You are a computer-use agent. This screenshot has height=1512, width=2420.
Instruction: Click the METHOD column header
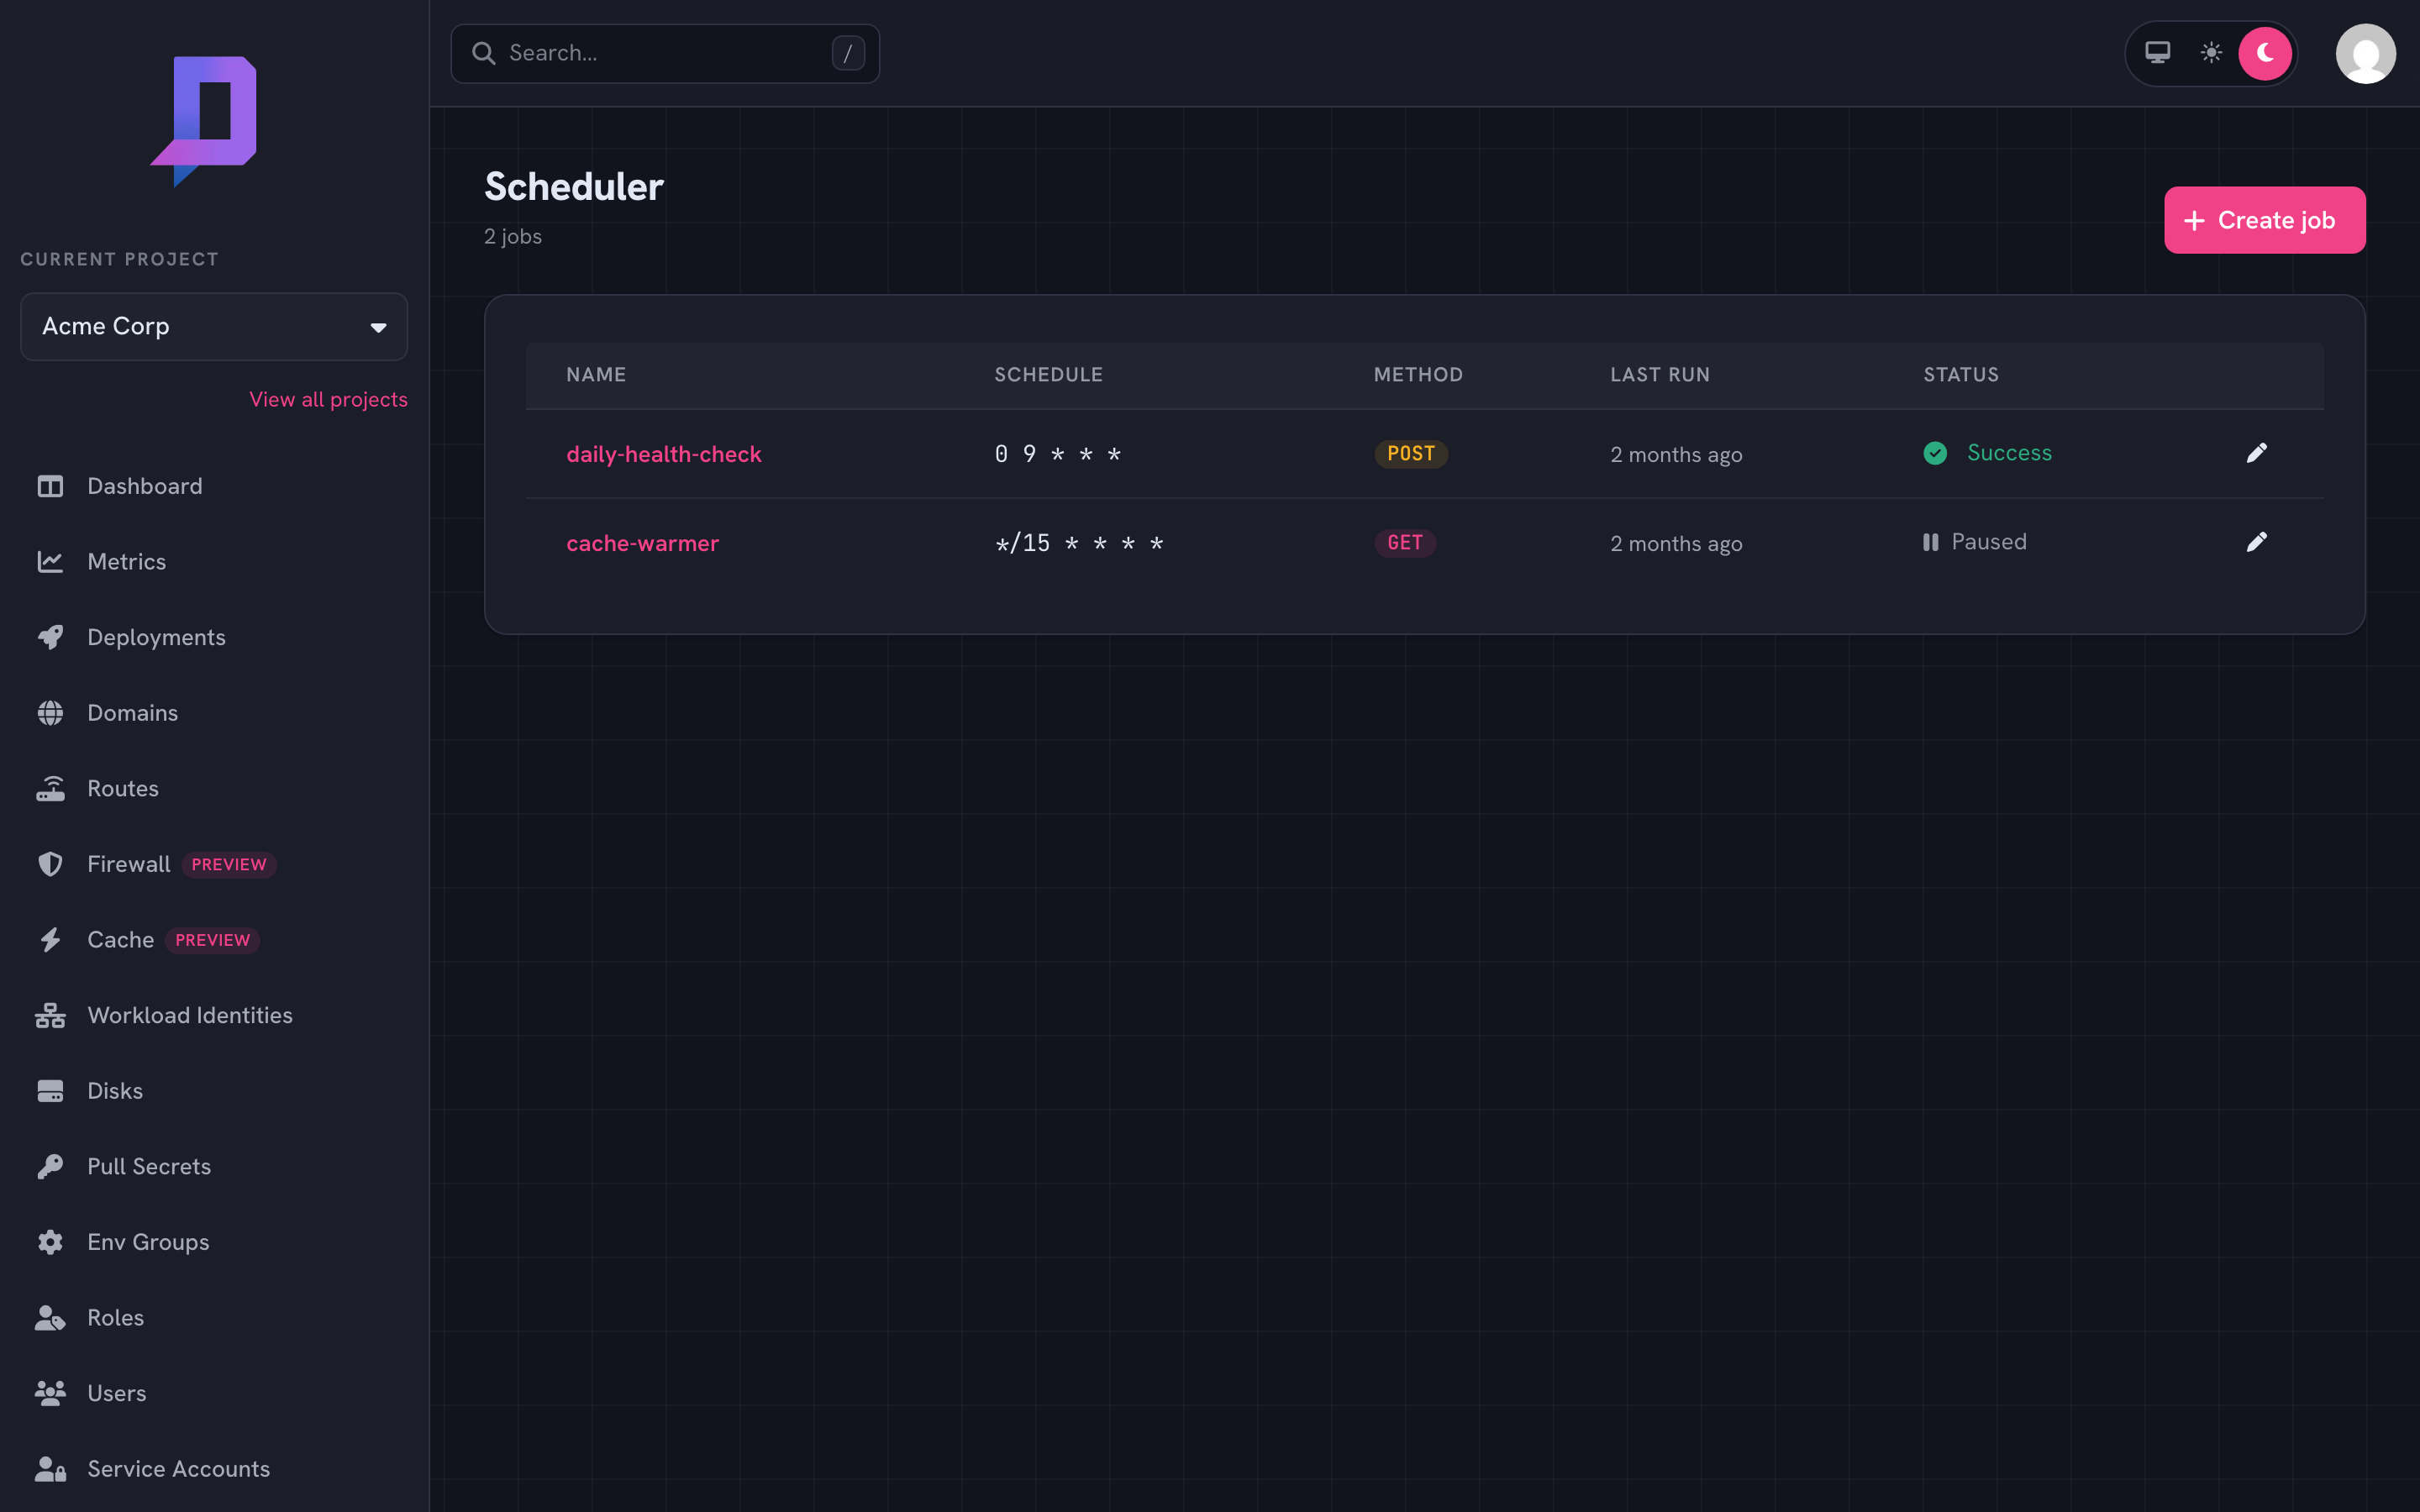pos(1418,375)
